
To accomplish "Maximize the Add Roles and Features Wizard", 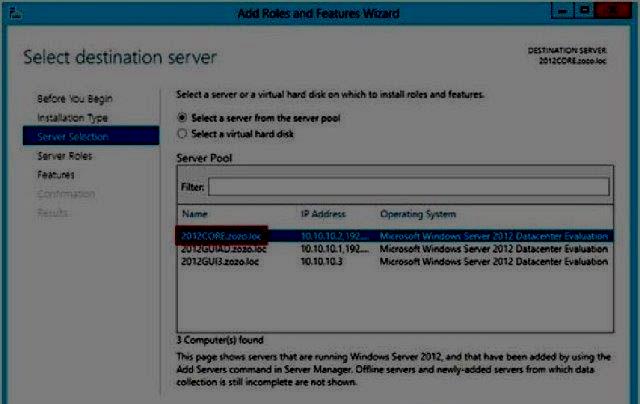I will pyautogui.click(x=584, y=11).
